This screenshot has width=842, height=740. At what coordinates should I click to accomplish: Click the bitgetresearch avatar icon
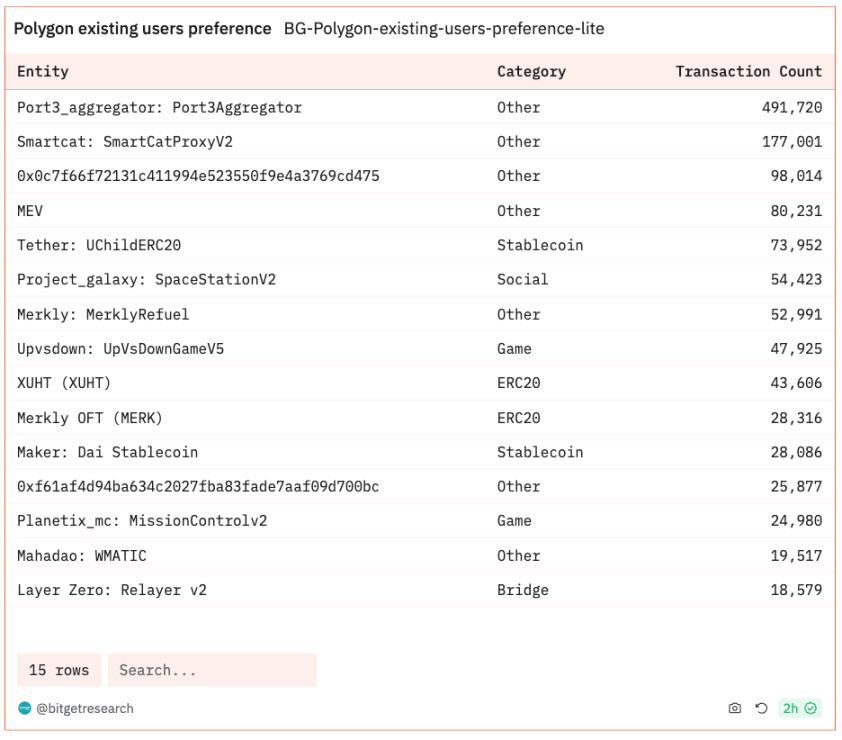pos(24,708)
